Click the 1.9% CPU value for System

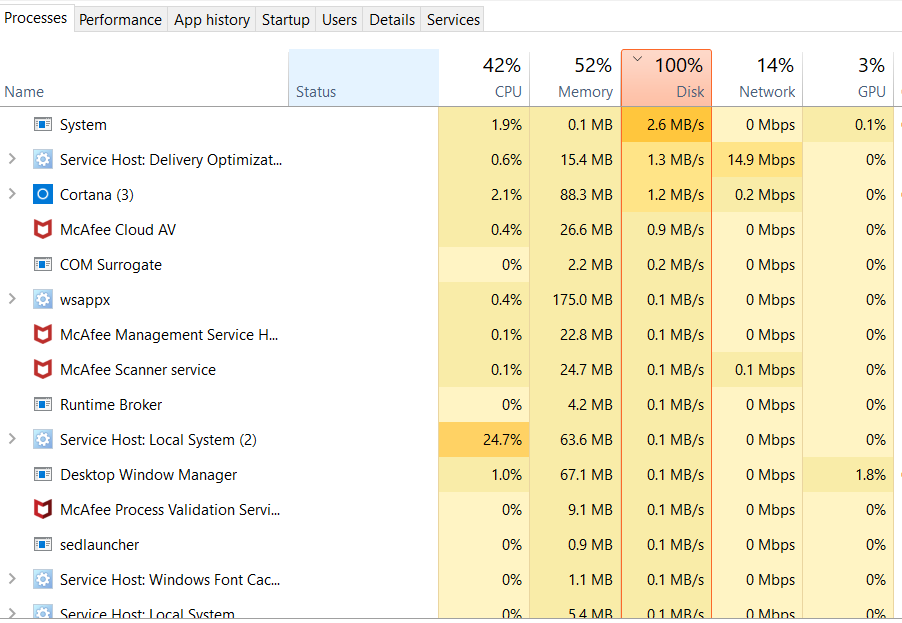[x=484, y=124]
